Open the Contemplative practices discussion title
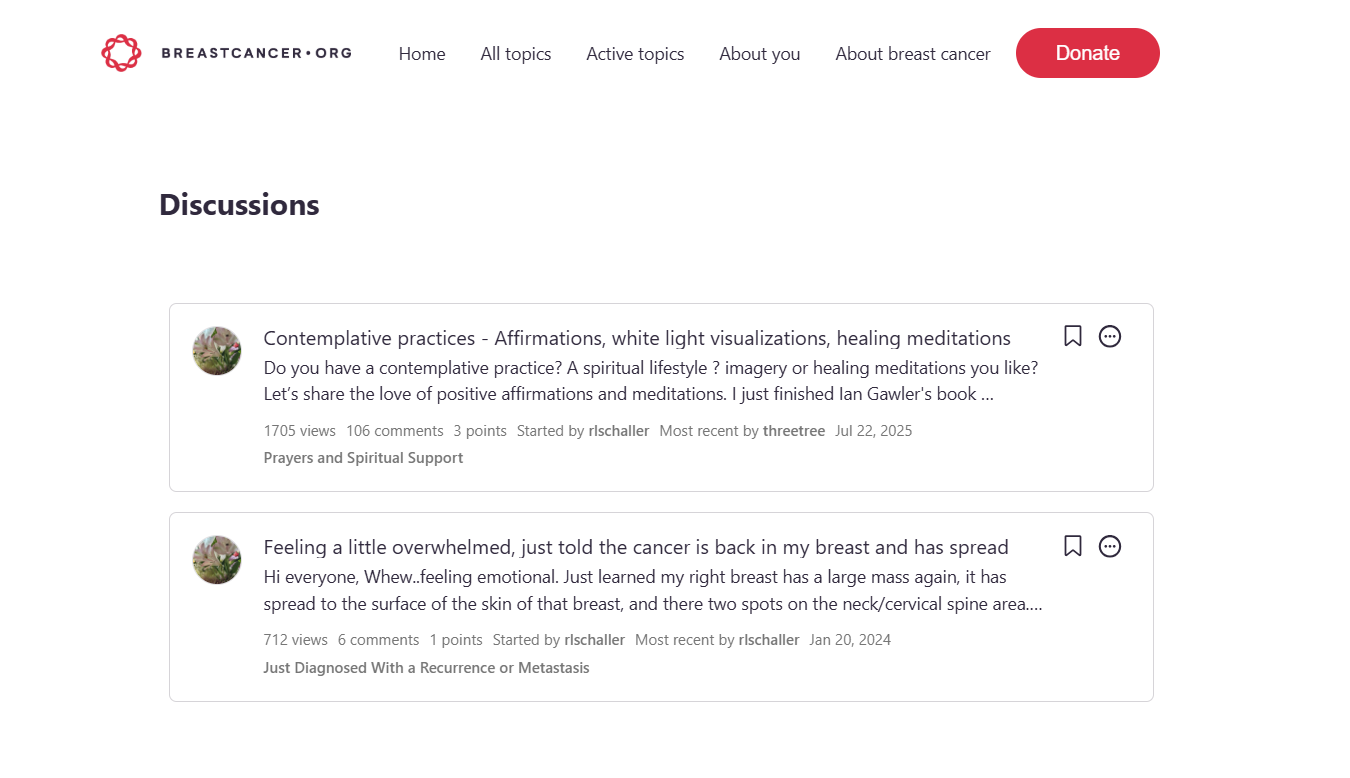Viewport: 1350px width, 778px height. (x=636, y=338)
